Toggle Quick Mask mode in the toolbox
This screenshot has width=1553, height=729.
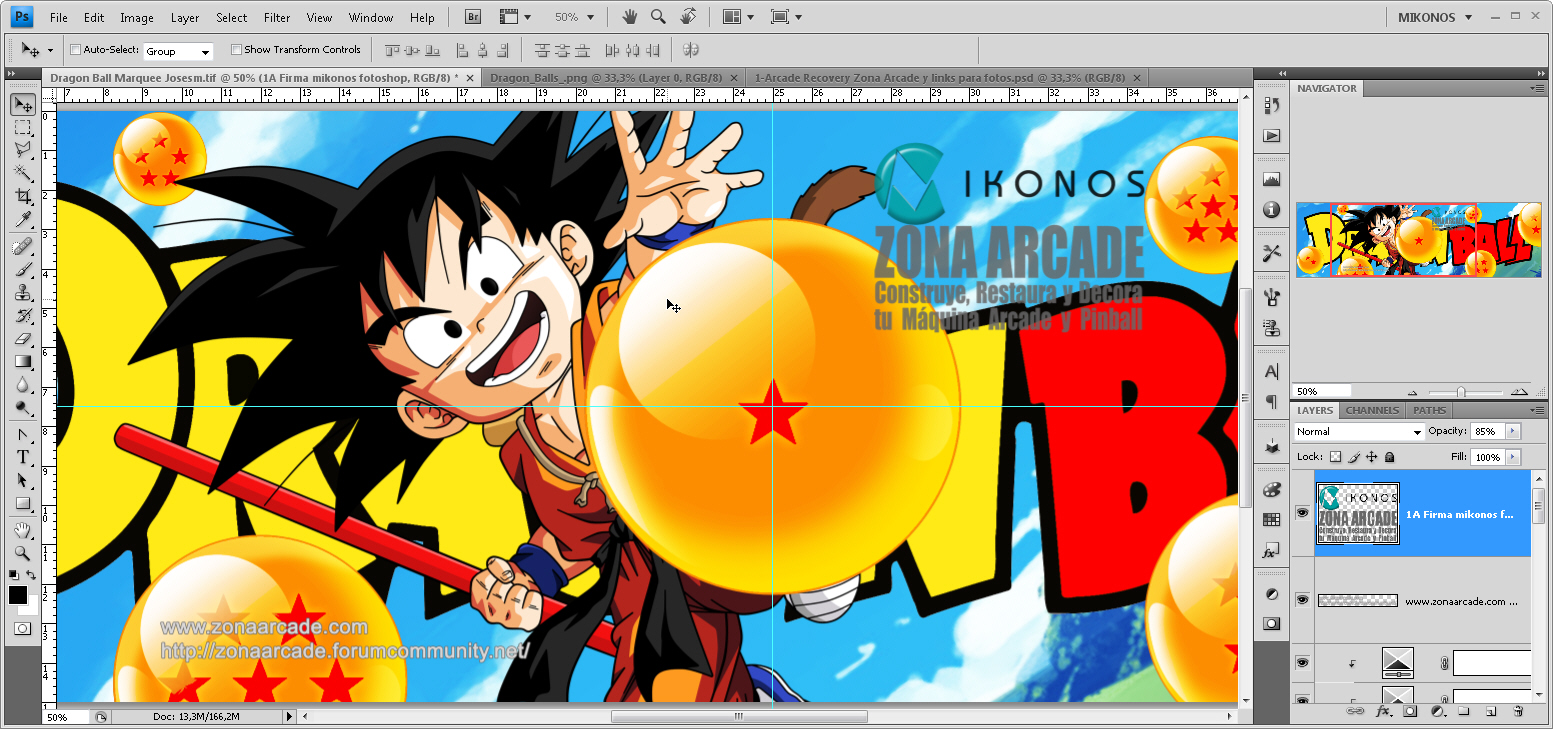[23, 629]
